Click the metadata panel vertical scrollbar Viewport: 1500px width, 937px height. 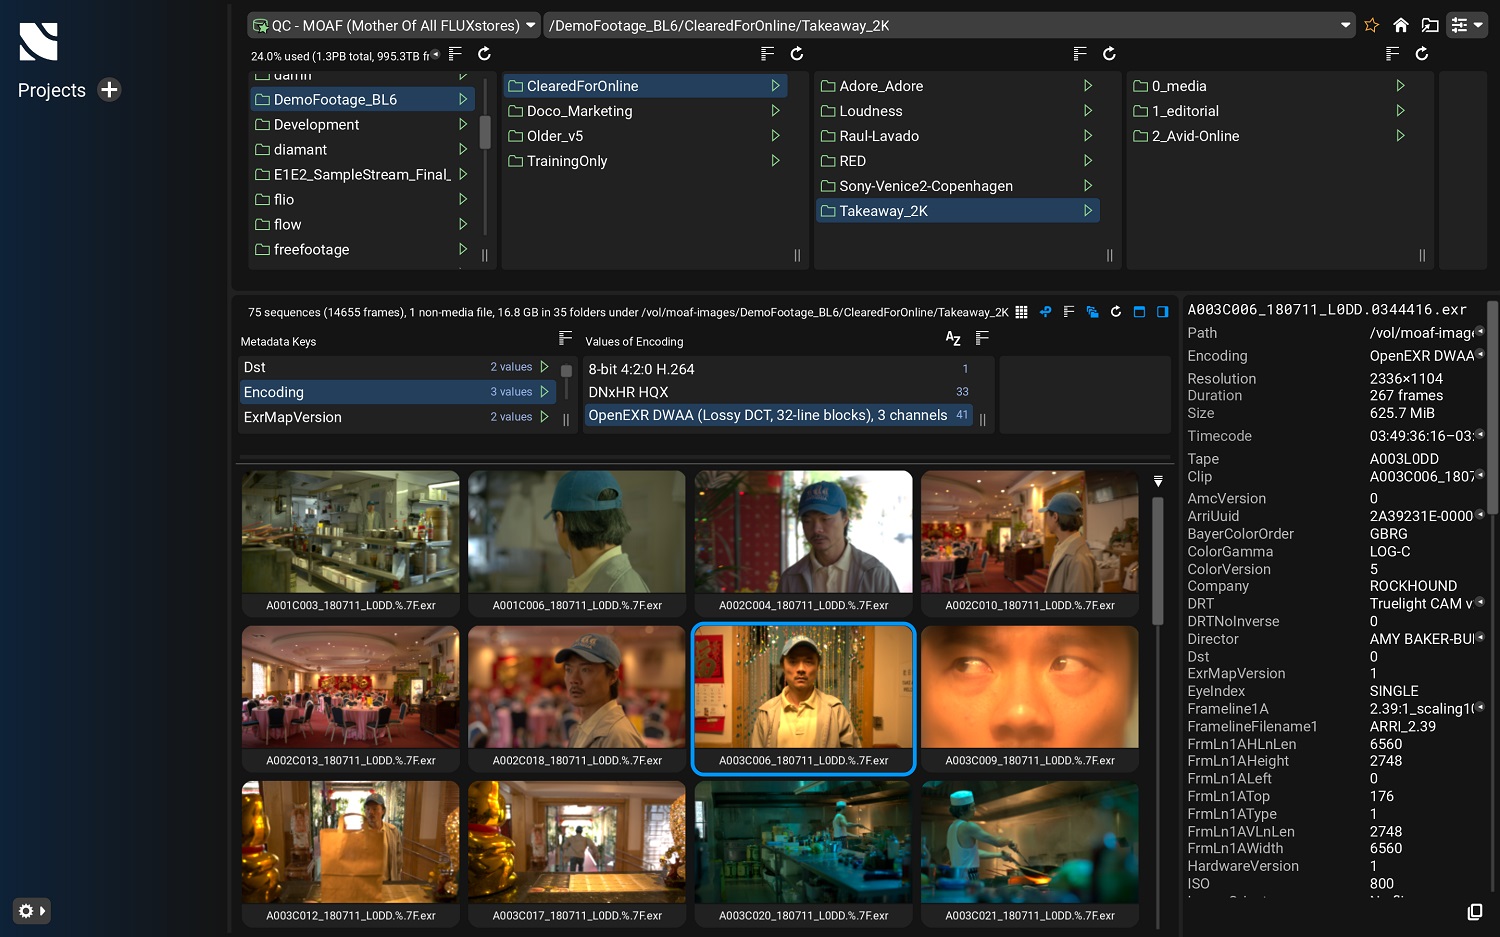tap(1493, 408)
